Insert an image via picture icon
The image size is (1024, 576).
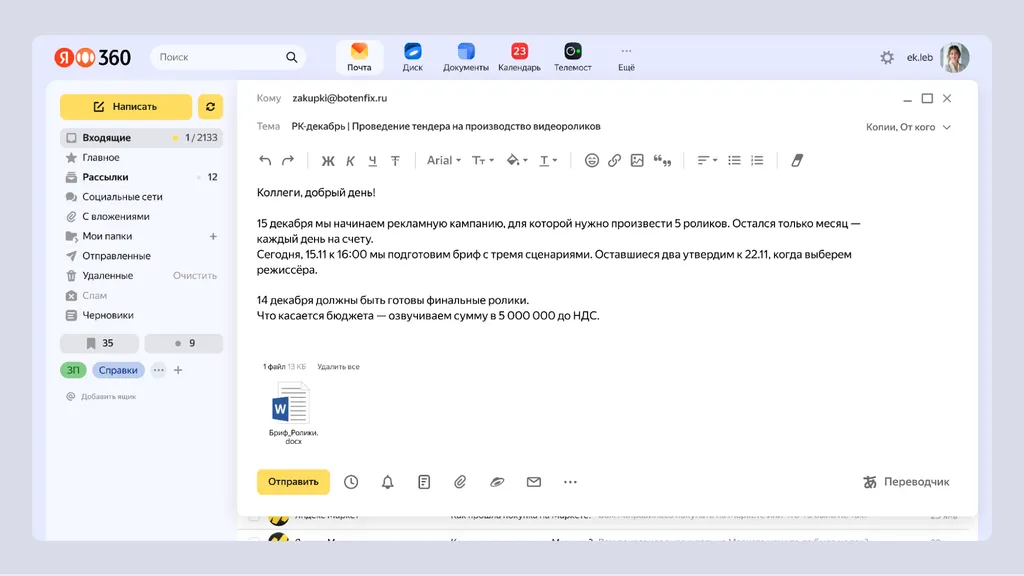[x=637, y=160]
